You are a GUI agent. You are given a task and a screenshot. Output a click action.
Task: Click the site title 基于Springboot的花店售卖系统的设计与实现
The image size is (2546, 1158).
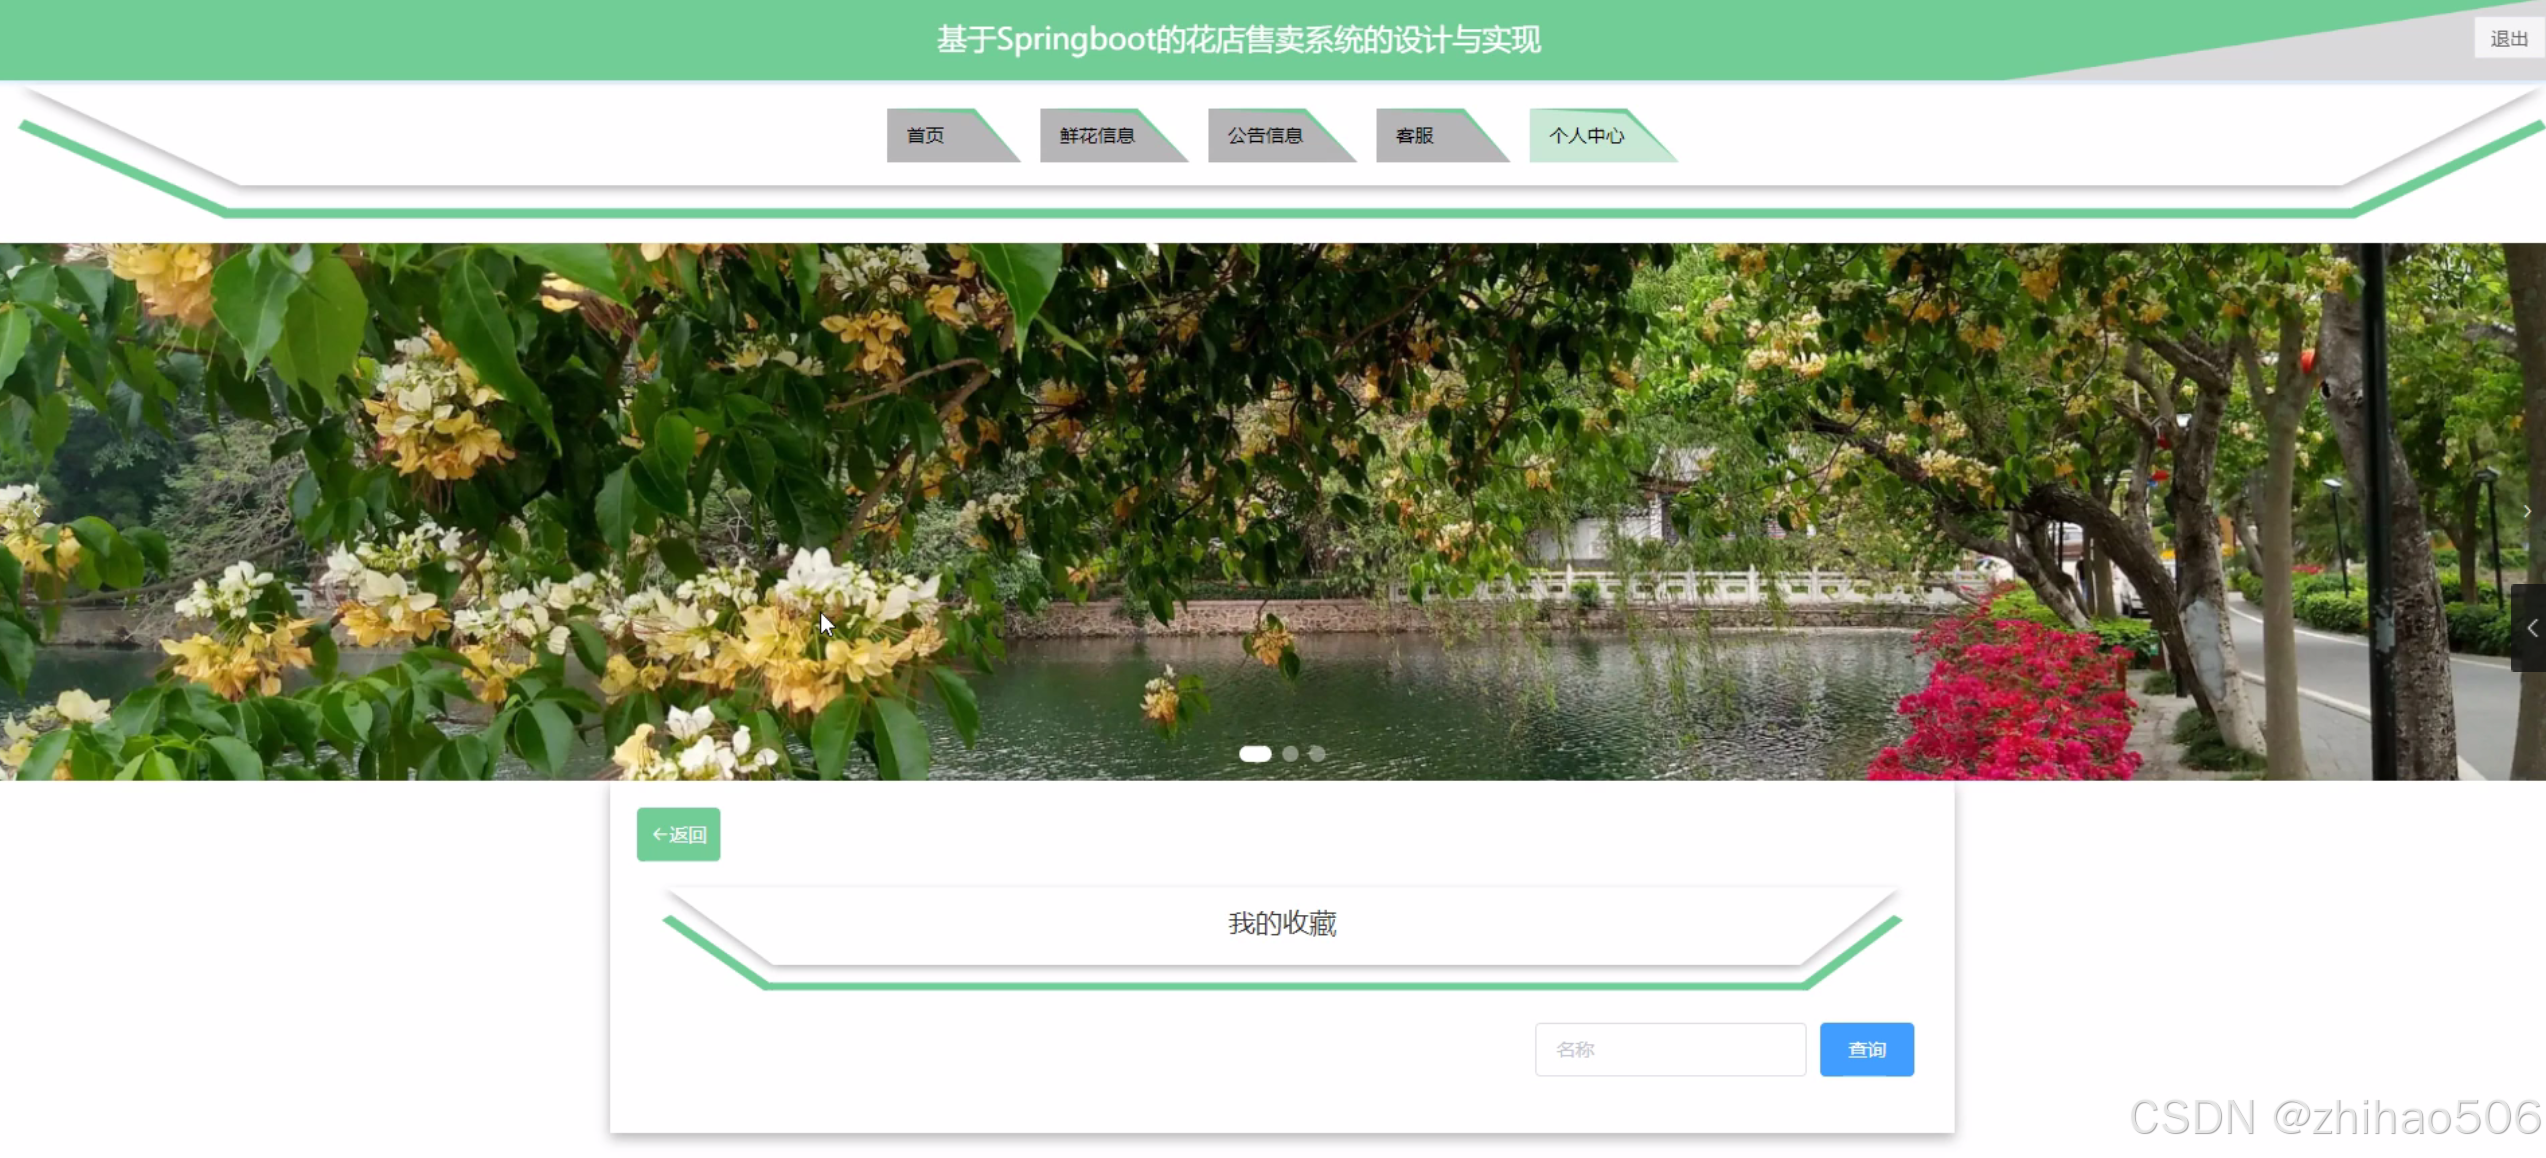tap(1239, 40)
